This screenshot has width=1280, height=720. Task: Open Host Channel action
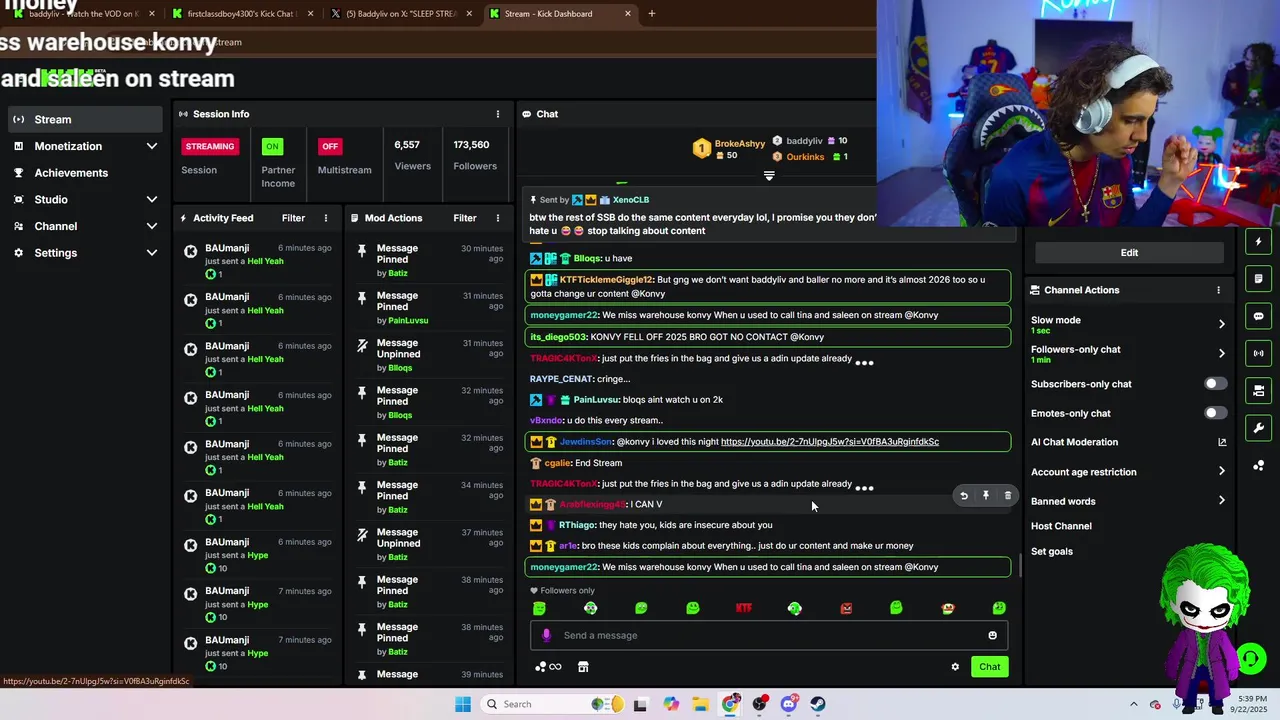pyautogui.click(x=1061, y=526)
